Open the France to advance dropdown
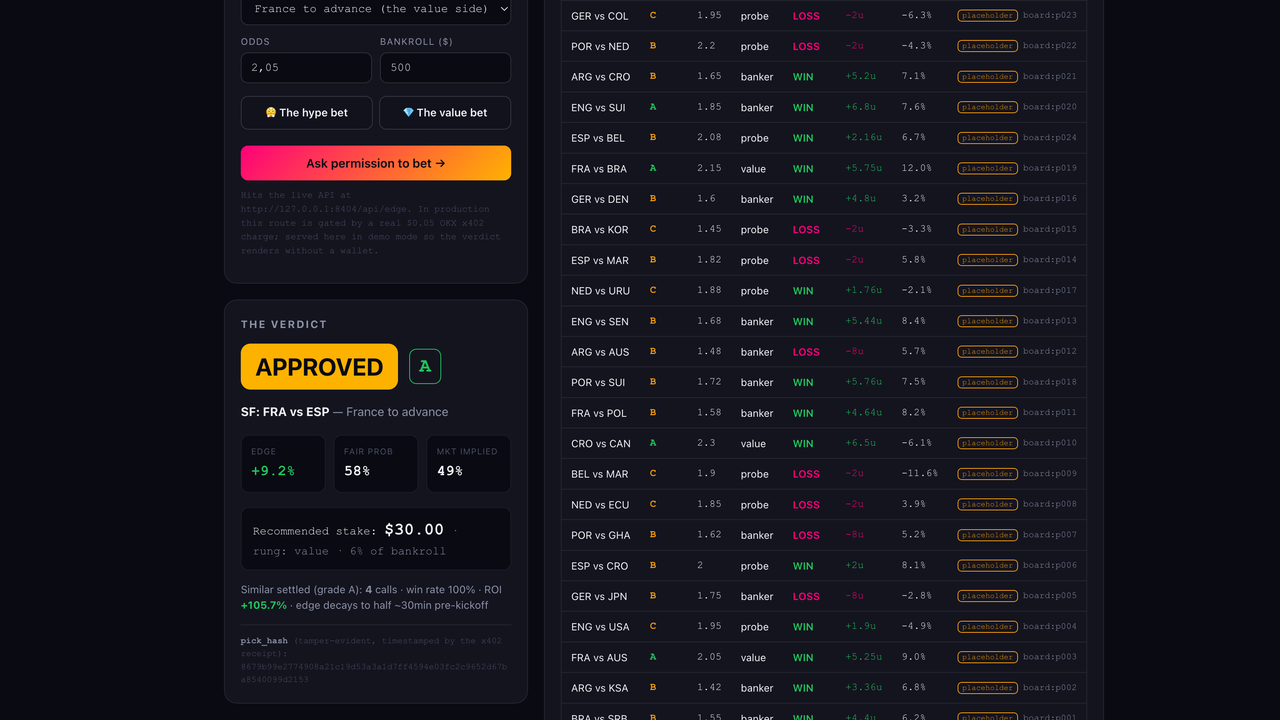 [376, 9]
